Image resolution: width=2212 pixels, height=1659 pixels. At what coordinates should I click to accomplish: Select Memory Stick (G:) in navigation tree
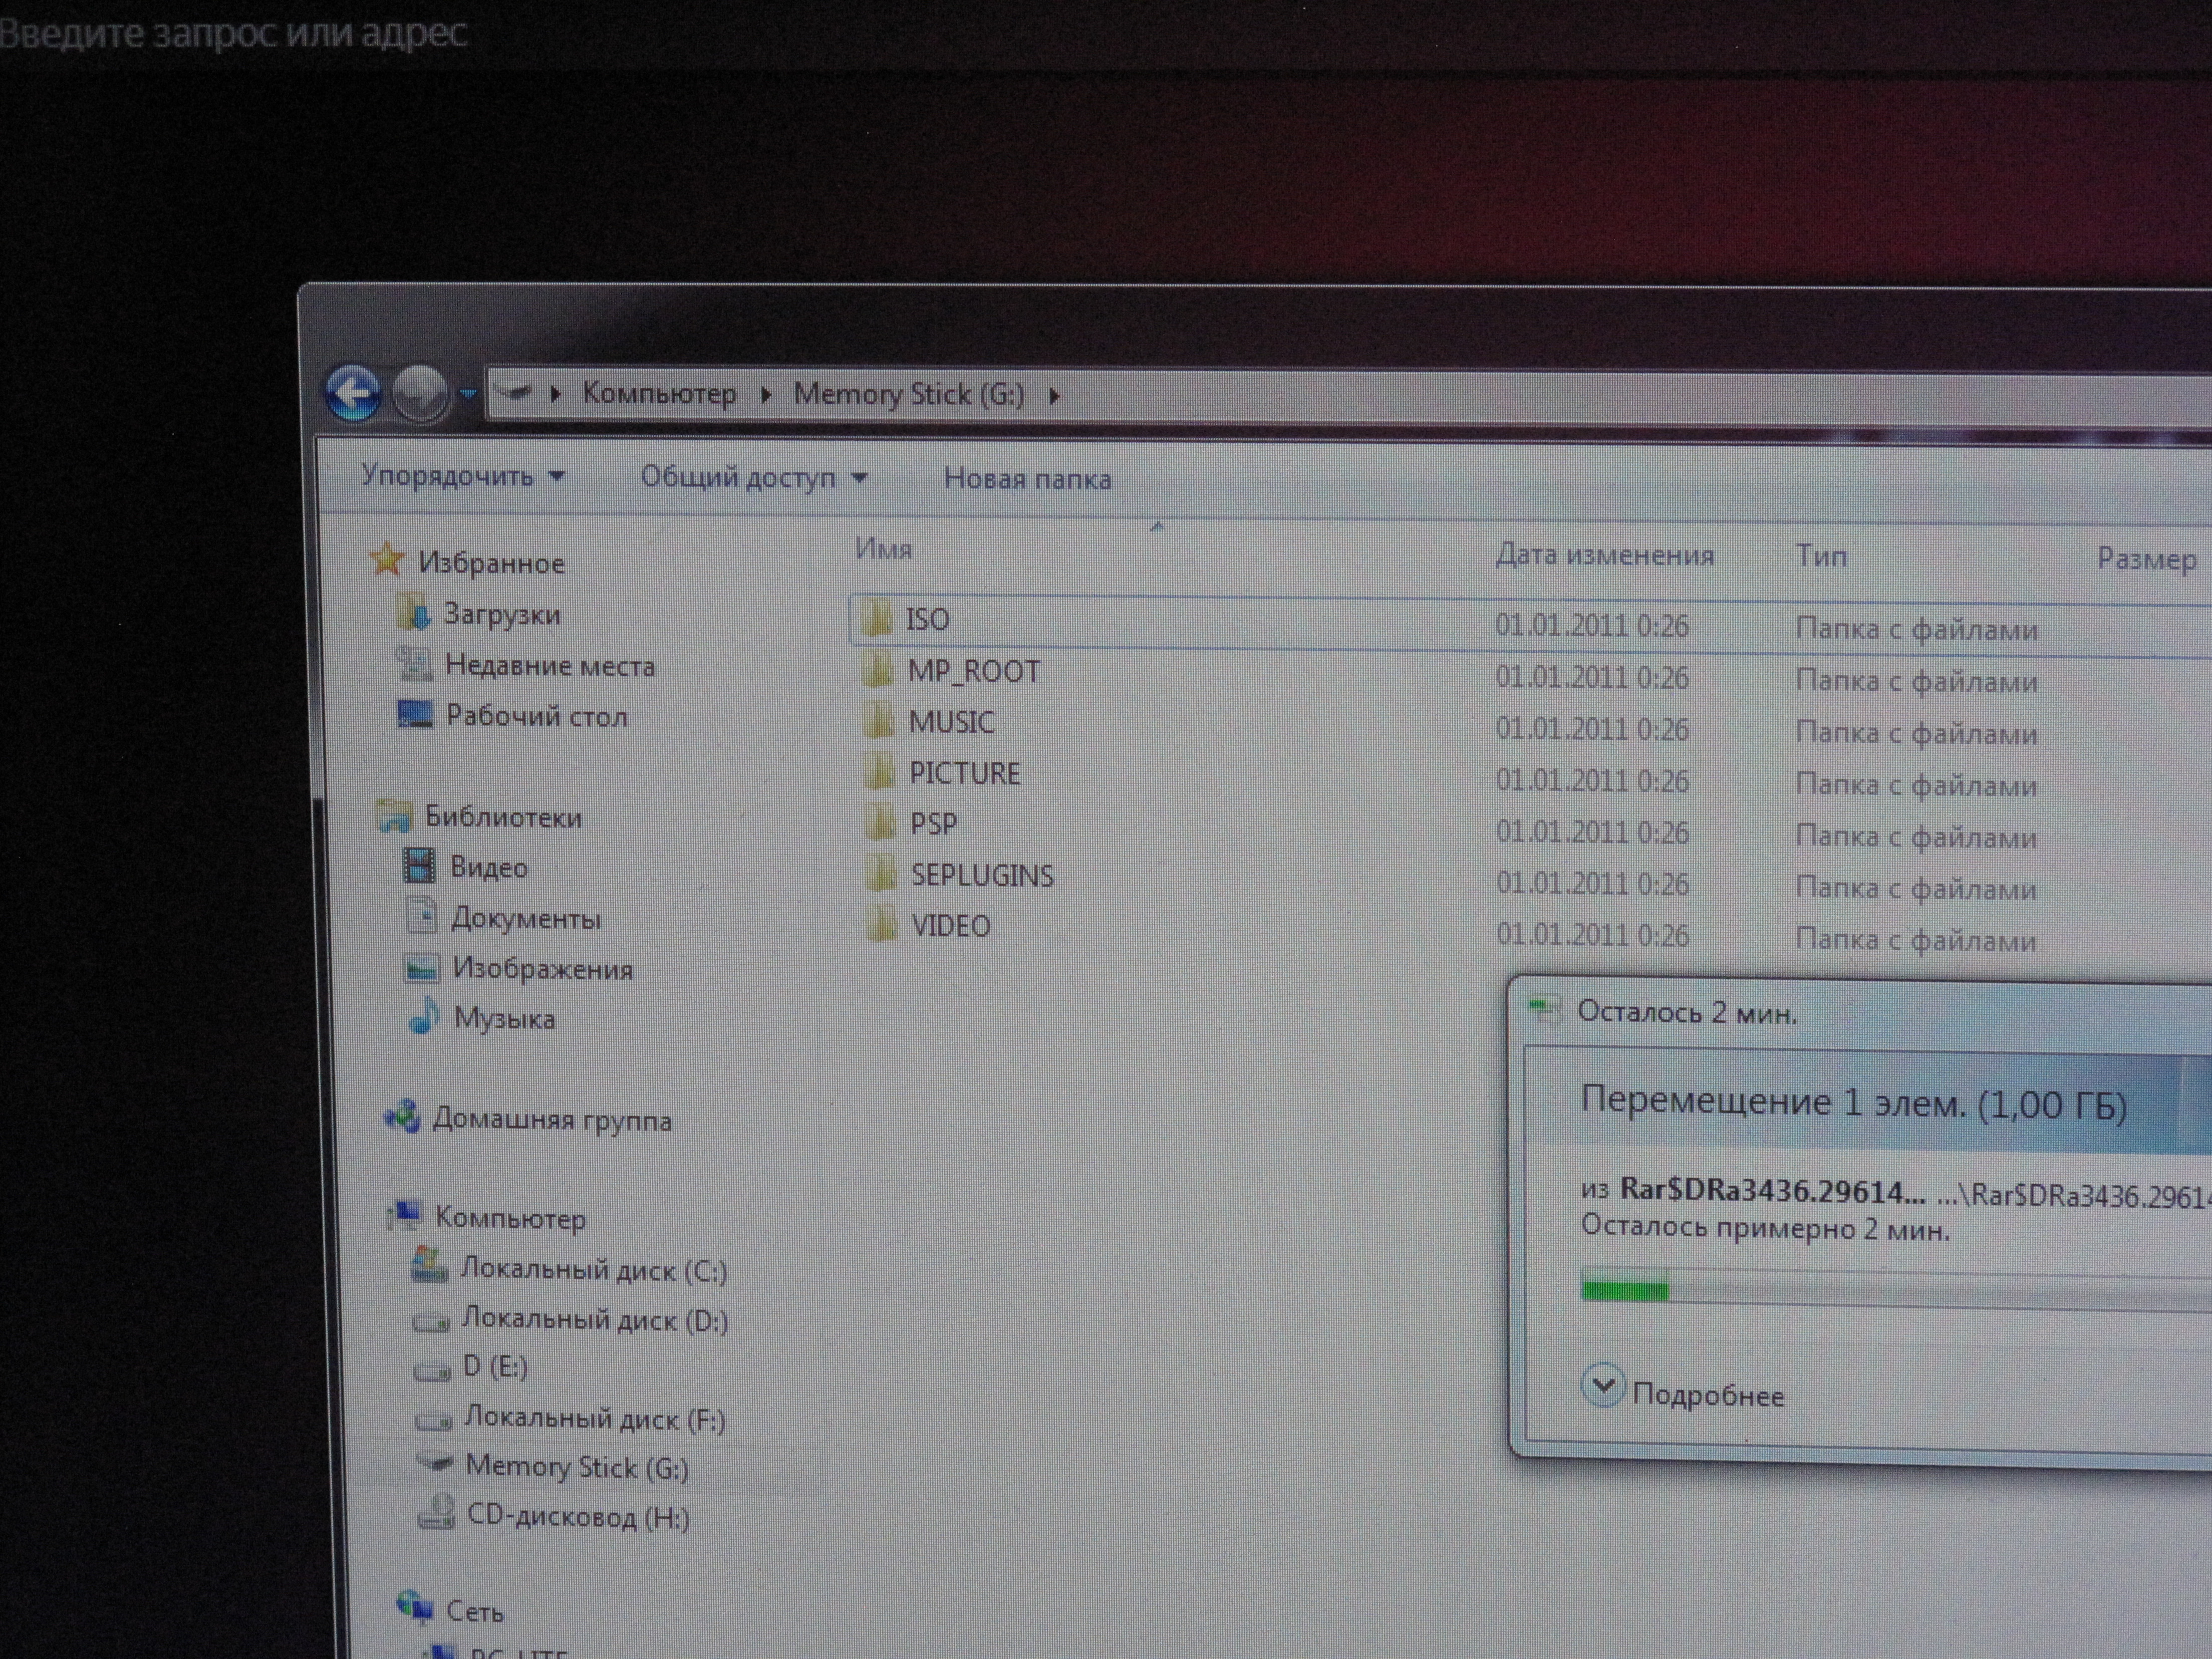tap(576, 1467)
